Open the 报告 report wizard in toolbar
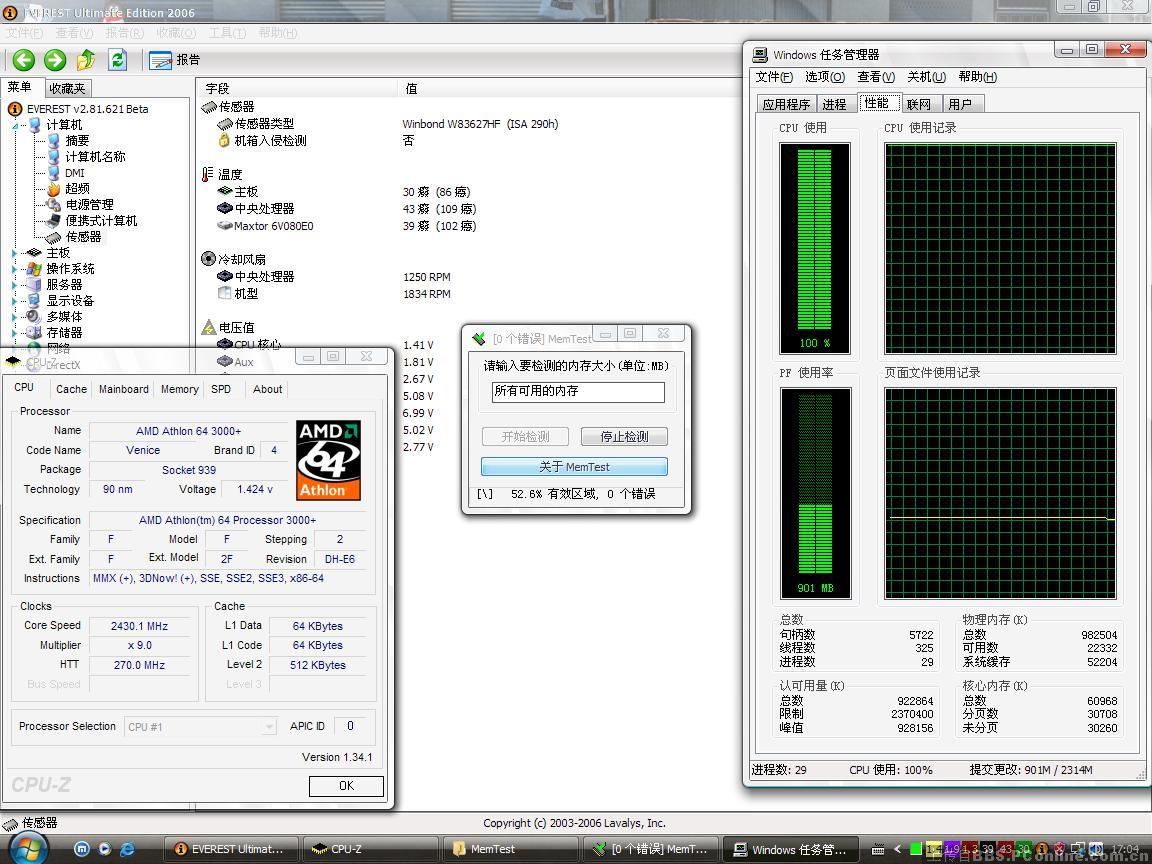This screenshot has height=864, width=1152. (x=174, y=60)
